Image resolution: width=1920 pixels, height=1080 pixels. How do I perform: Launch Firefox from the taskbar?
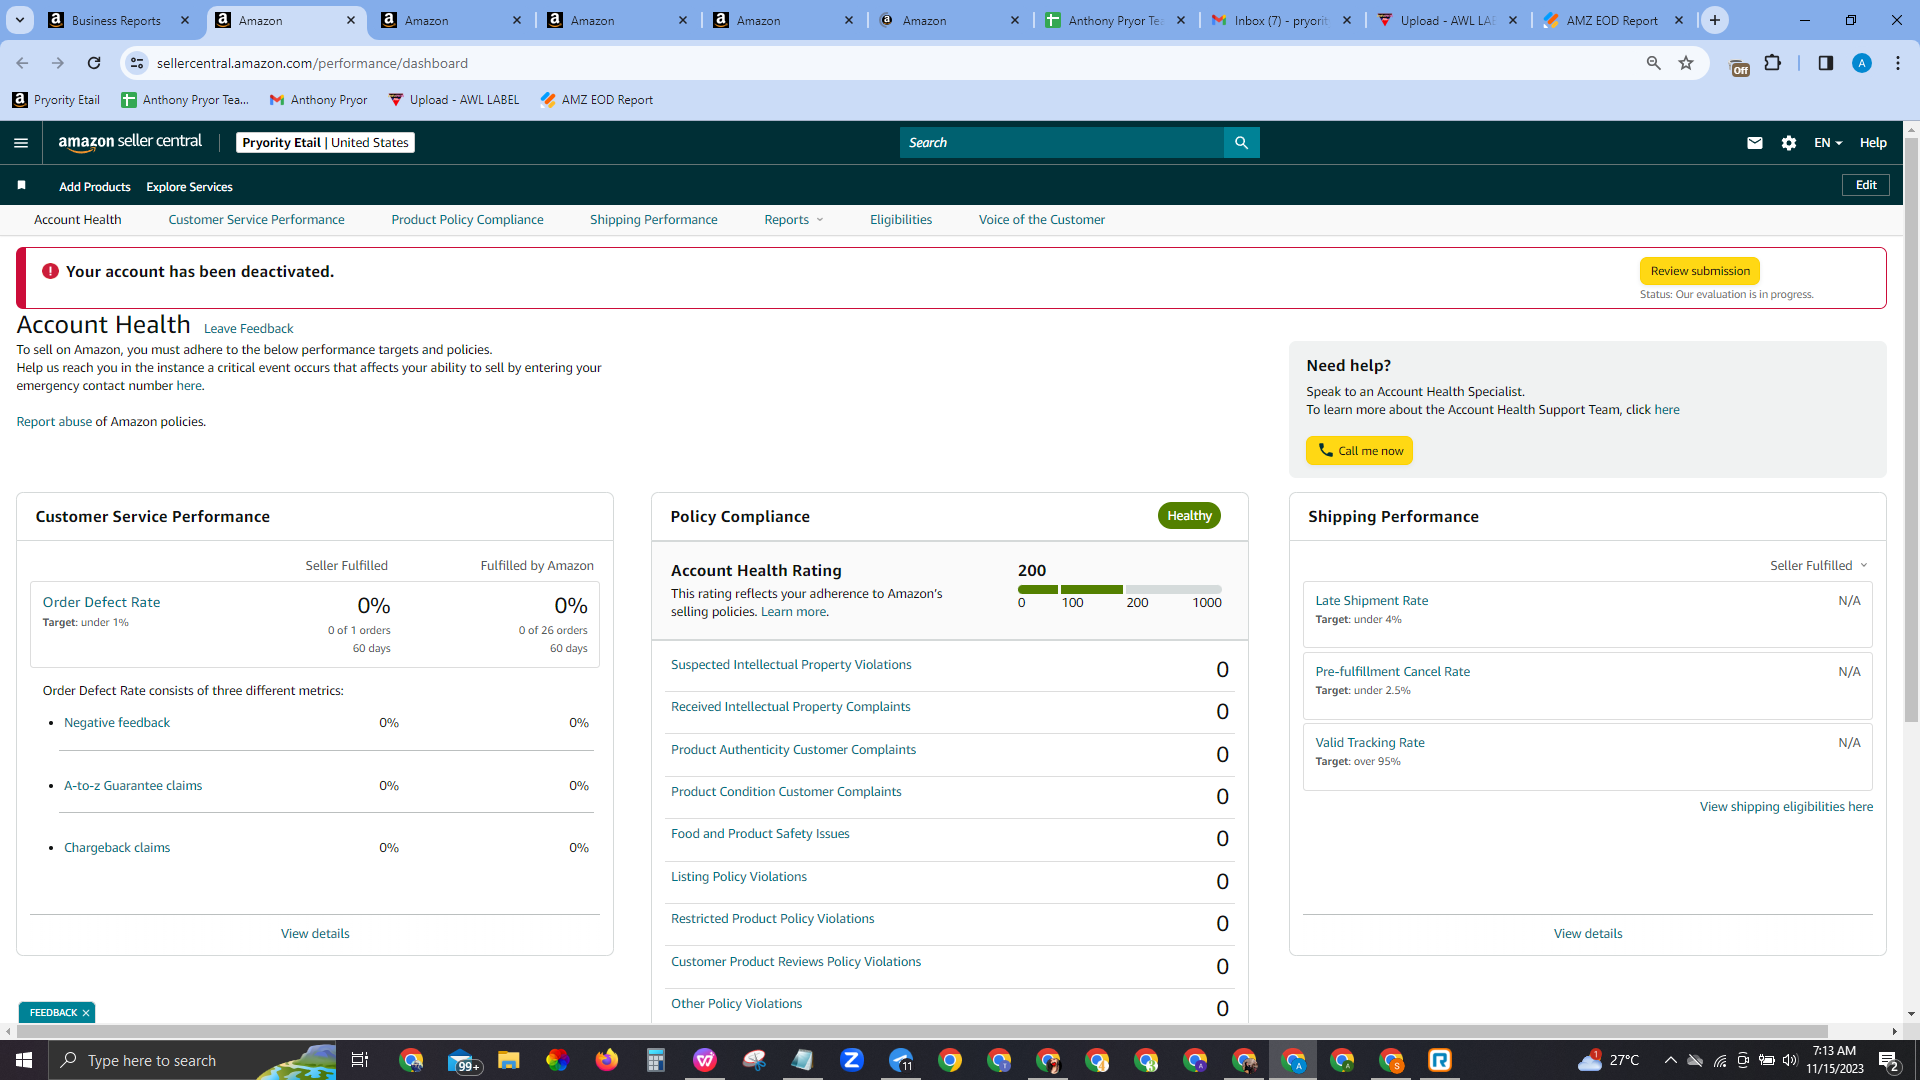(x=607, y=1060)
